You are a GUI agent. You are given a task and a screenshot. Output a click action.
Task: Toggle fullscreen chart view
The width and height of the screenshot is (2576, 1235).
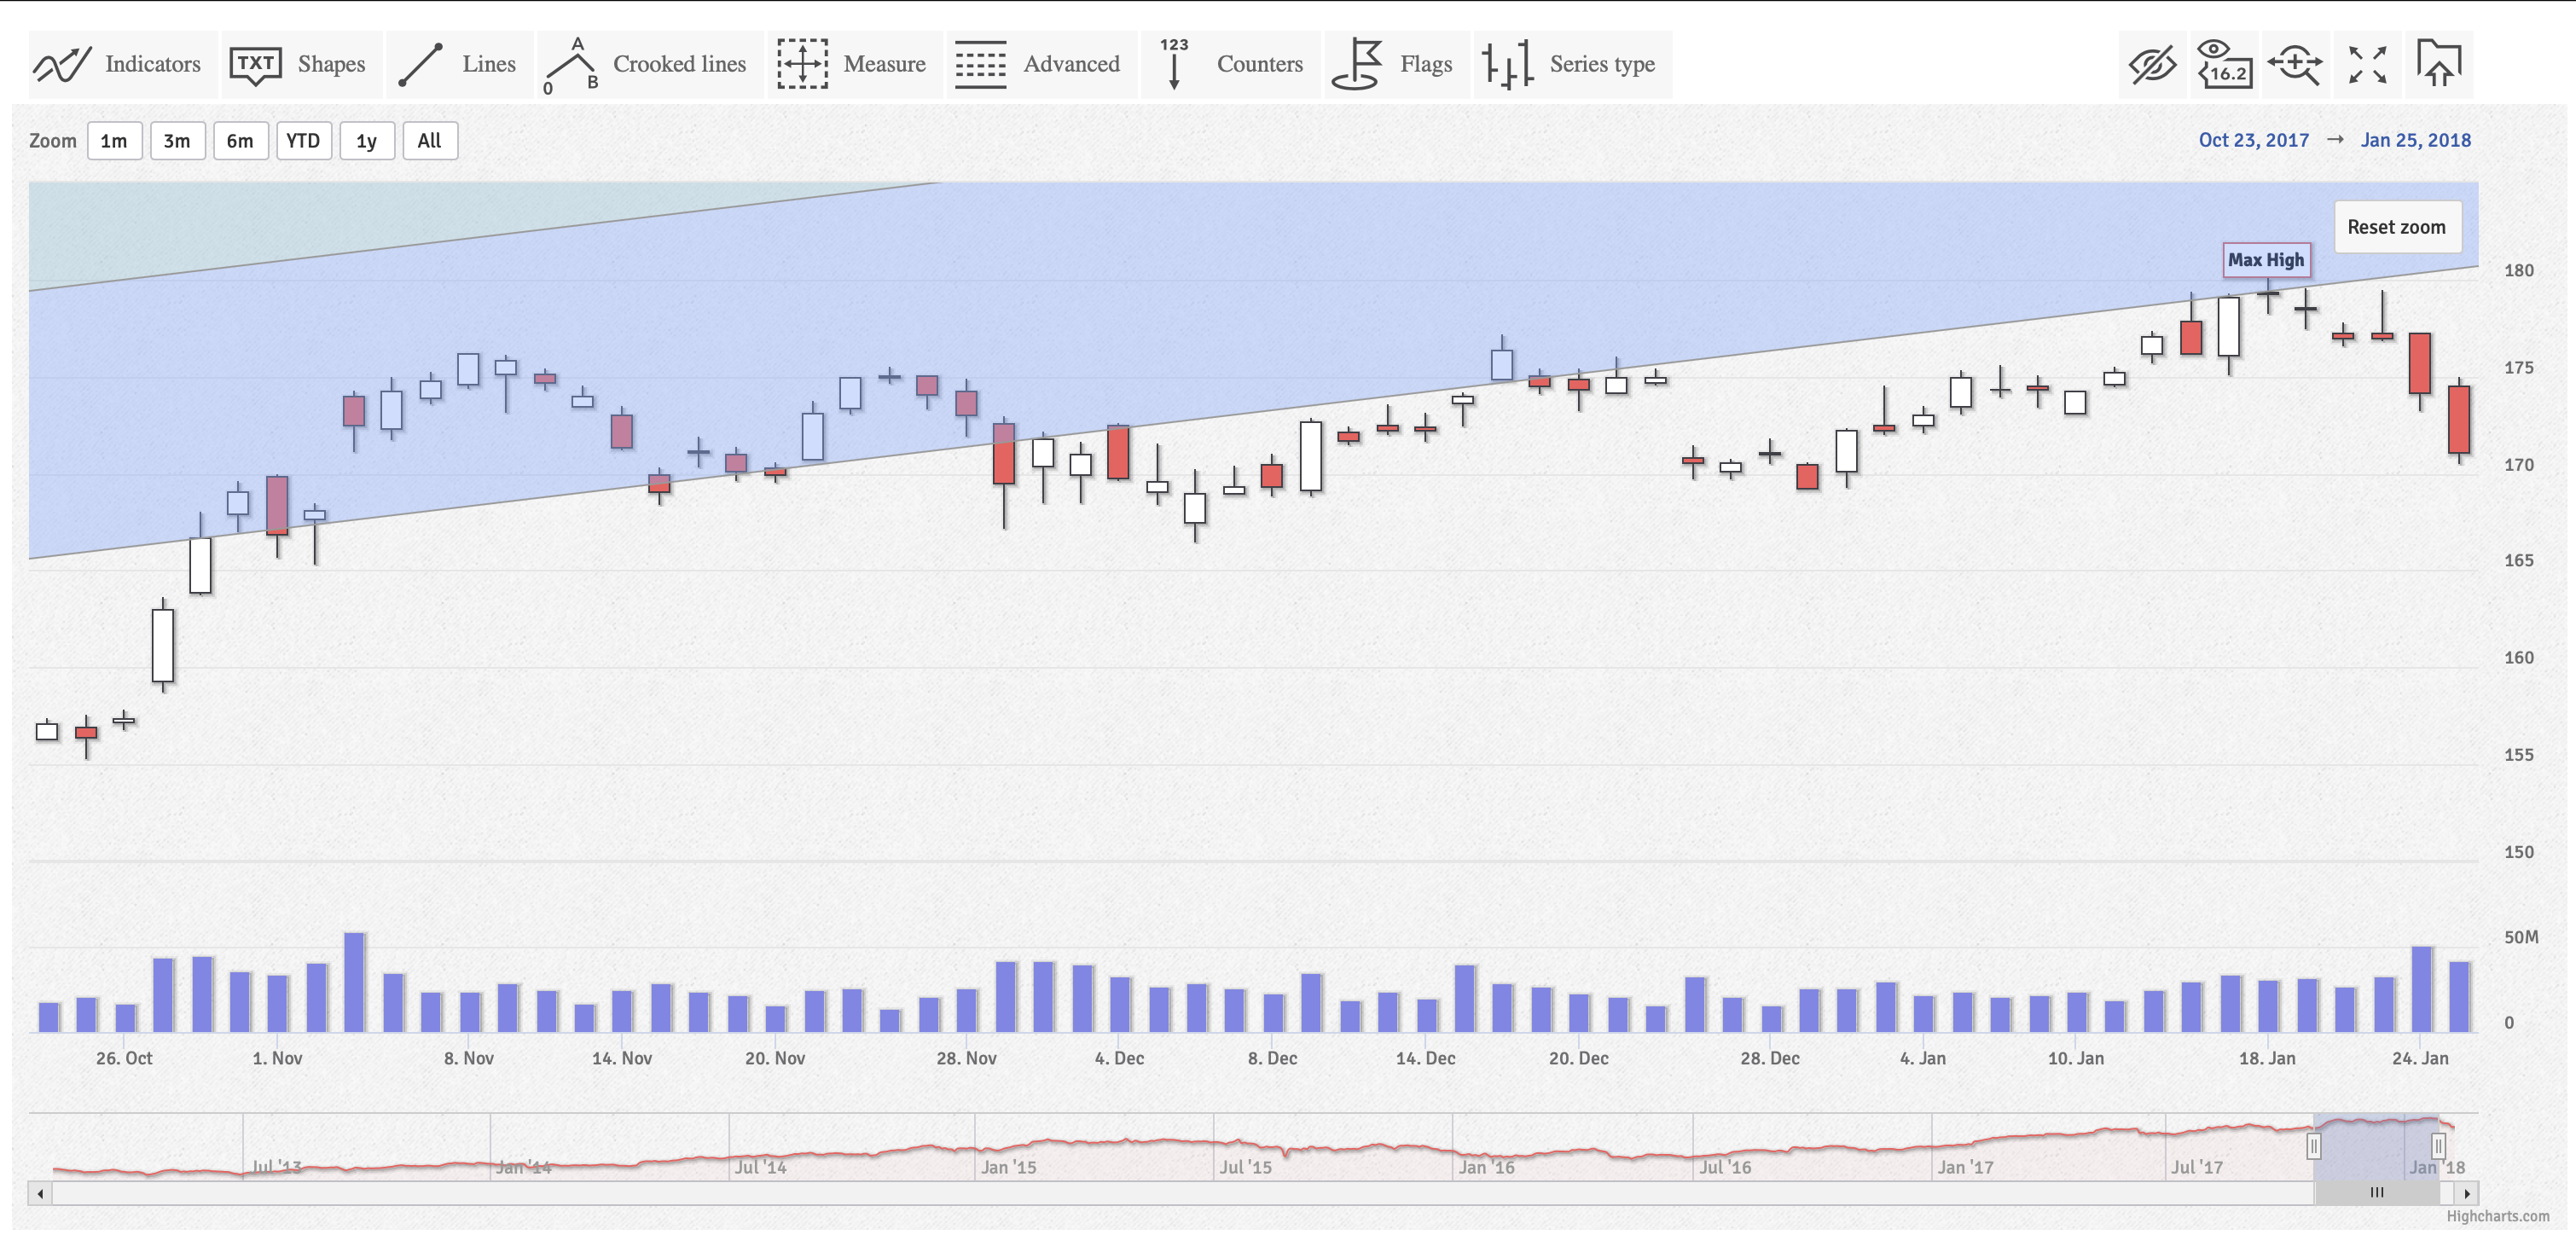pos(2366,64)
